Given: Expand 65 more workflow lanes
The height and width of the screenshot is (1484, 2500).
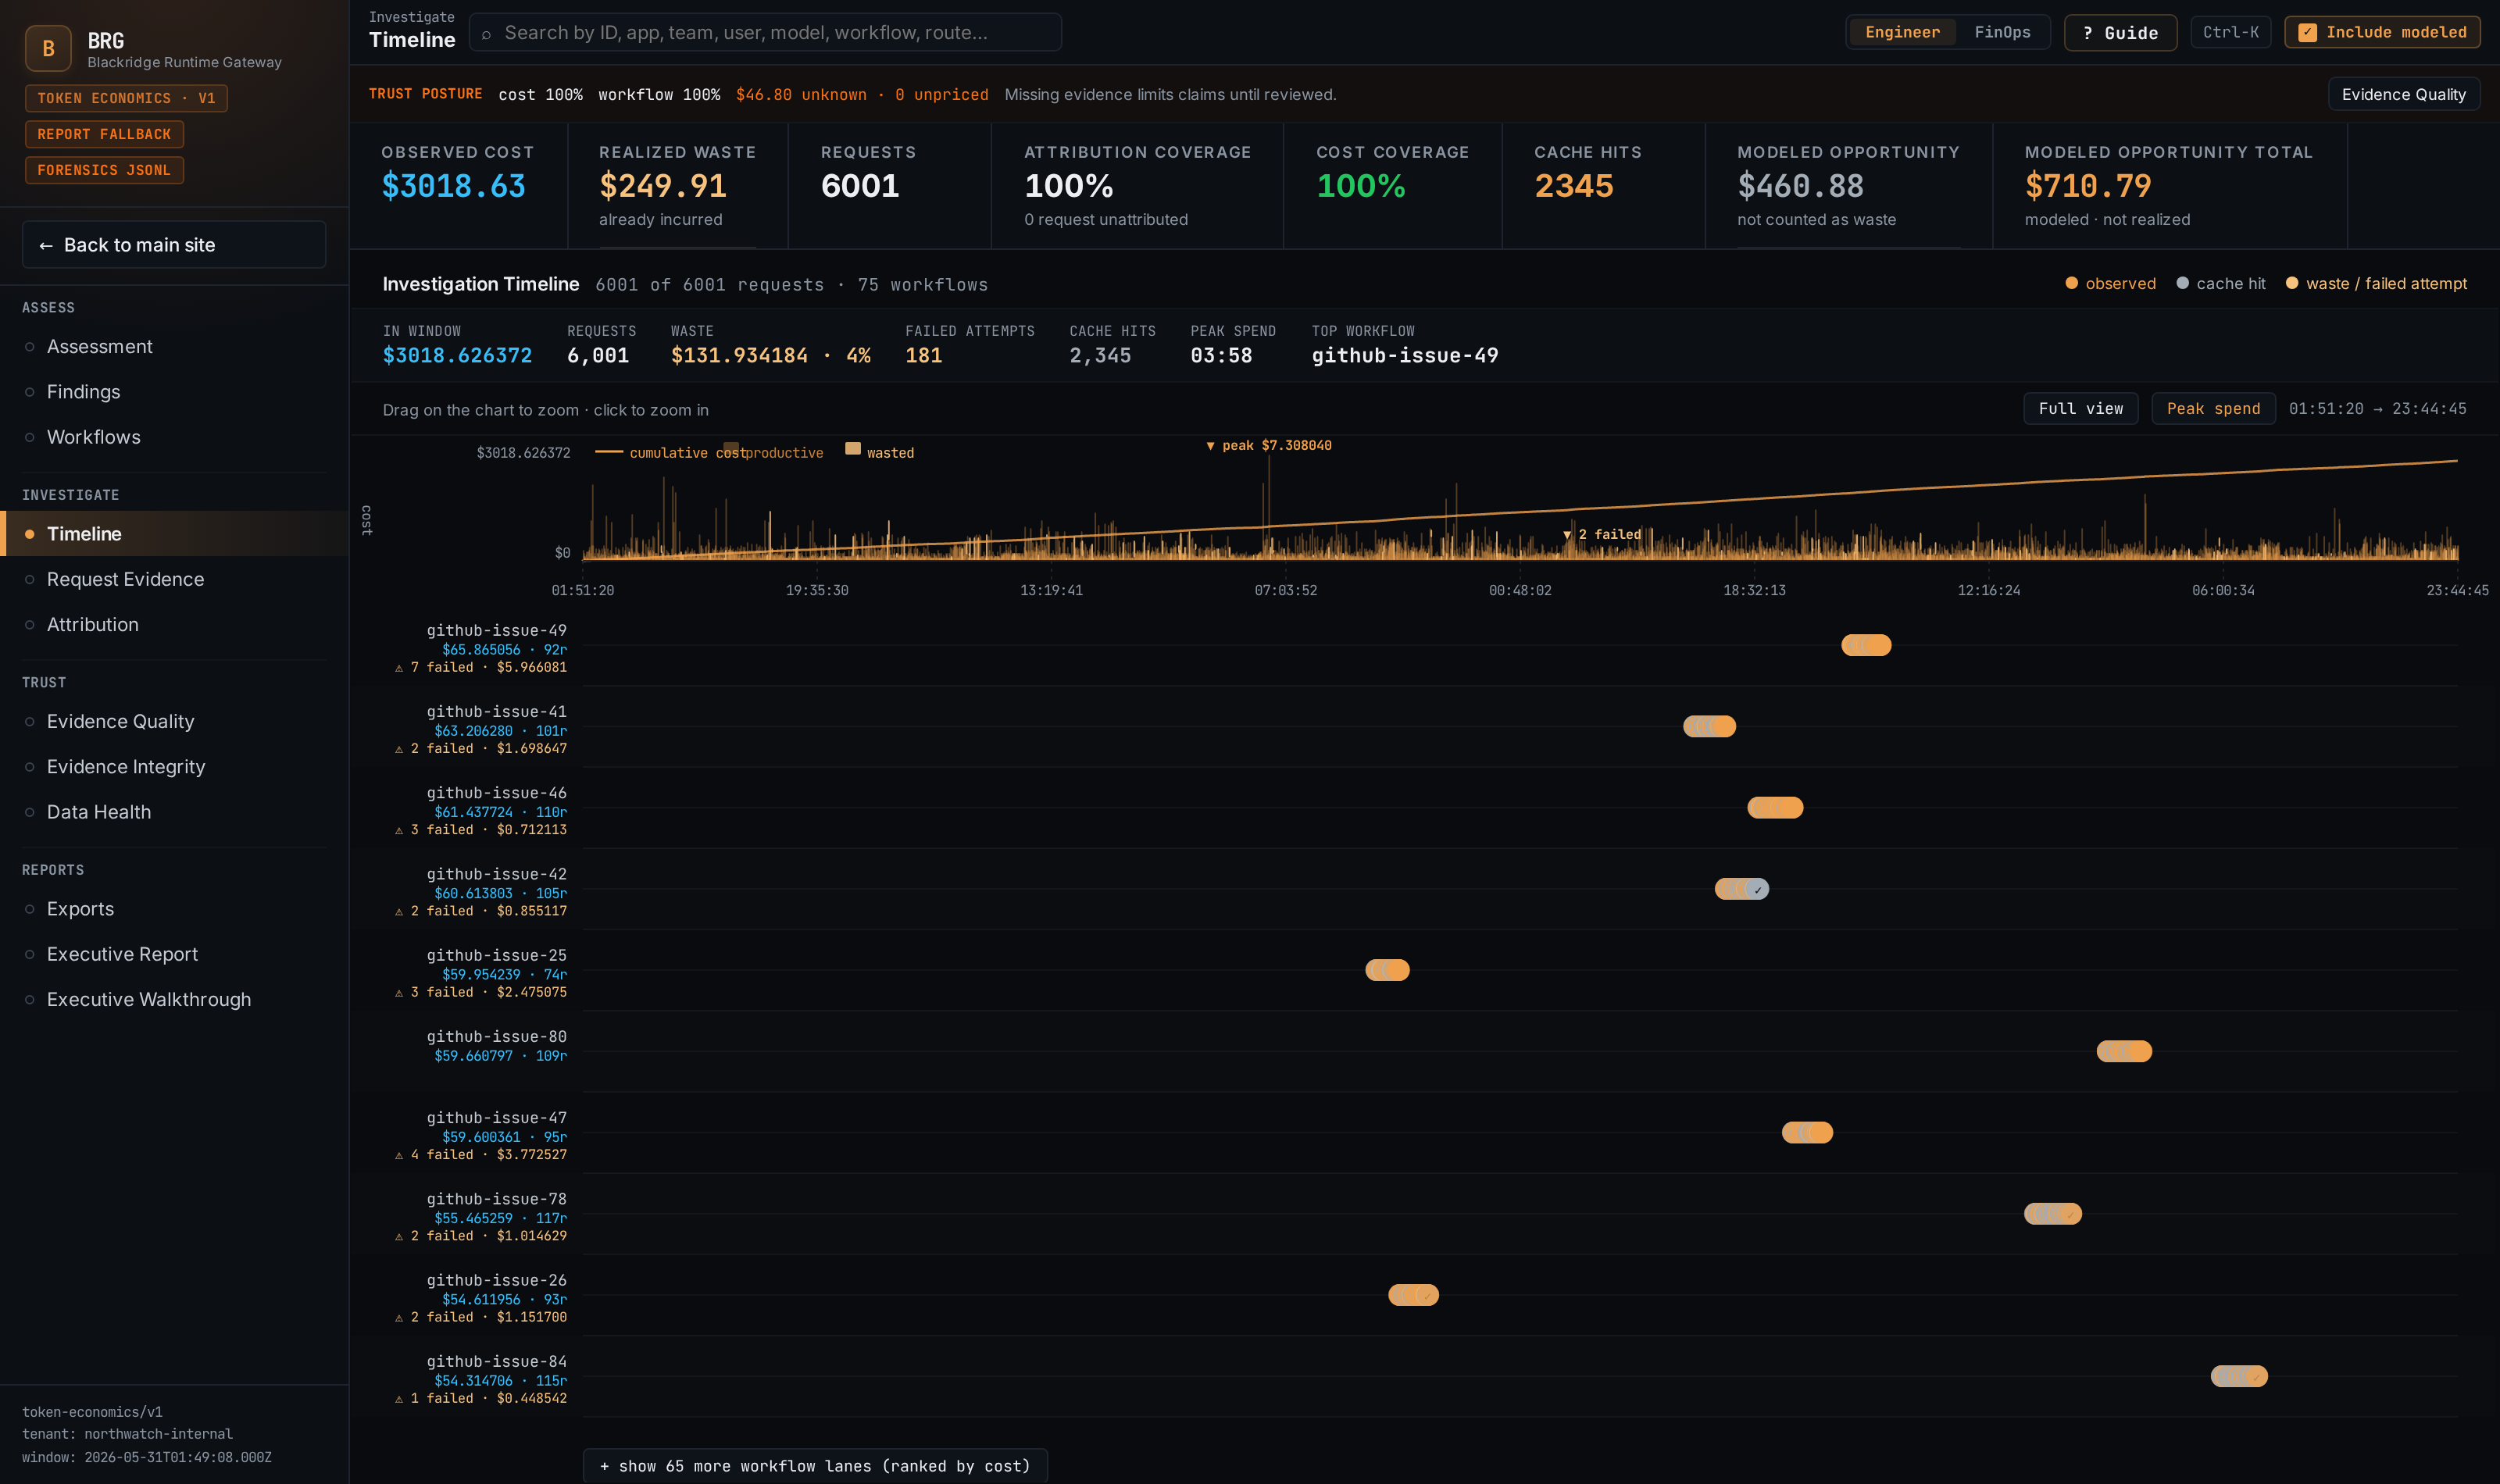Looking at the screenshot, I should [x=814, y=1466].
